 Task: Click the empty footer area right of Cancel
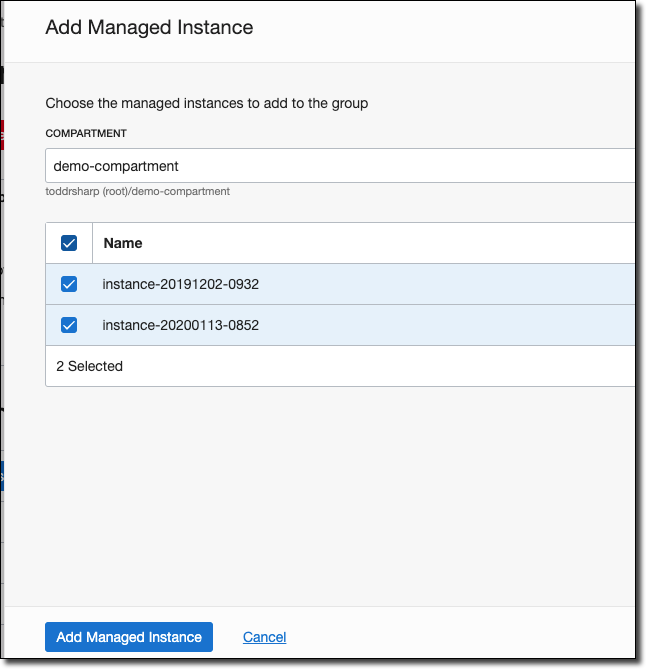460,637
